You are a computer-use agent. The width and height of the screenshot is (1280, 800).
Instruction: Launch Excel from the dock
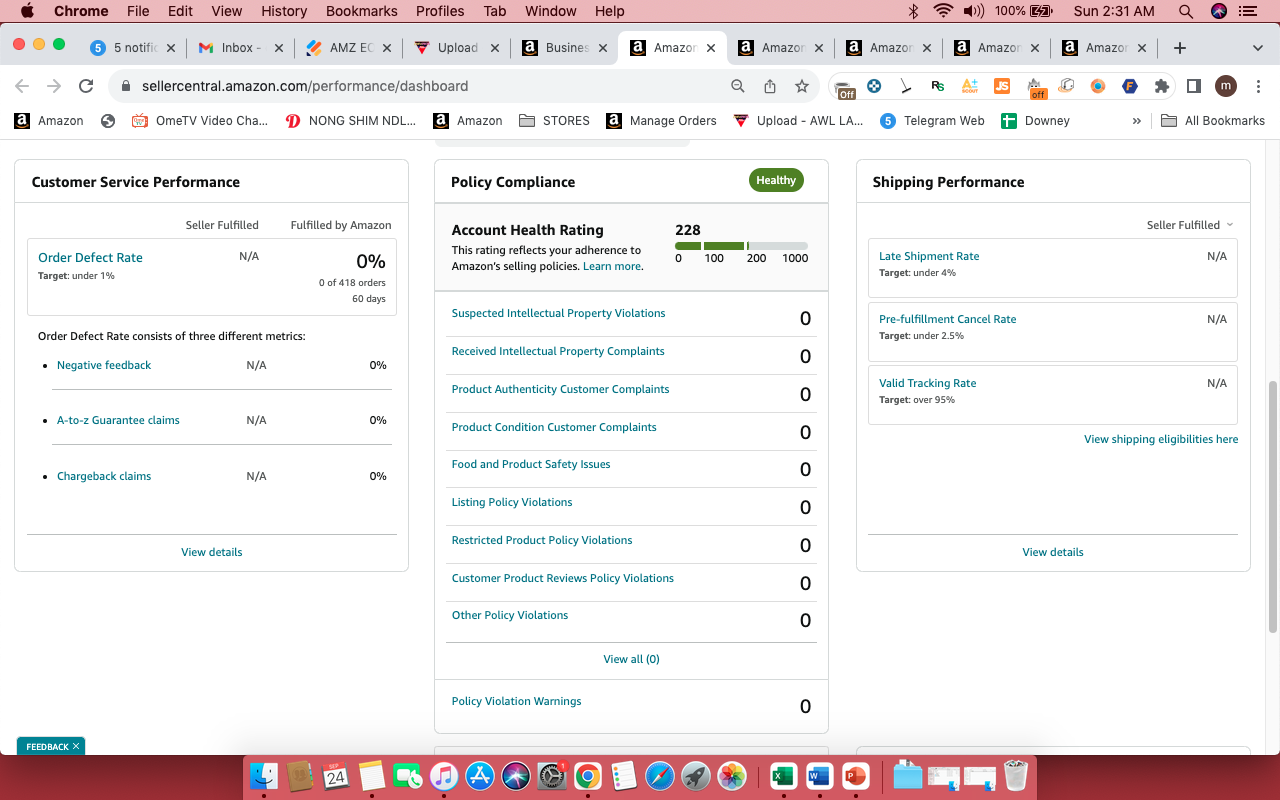point(783,776)
